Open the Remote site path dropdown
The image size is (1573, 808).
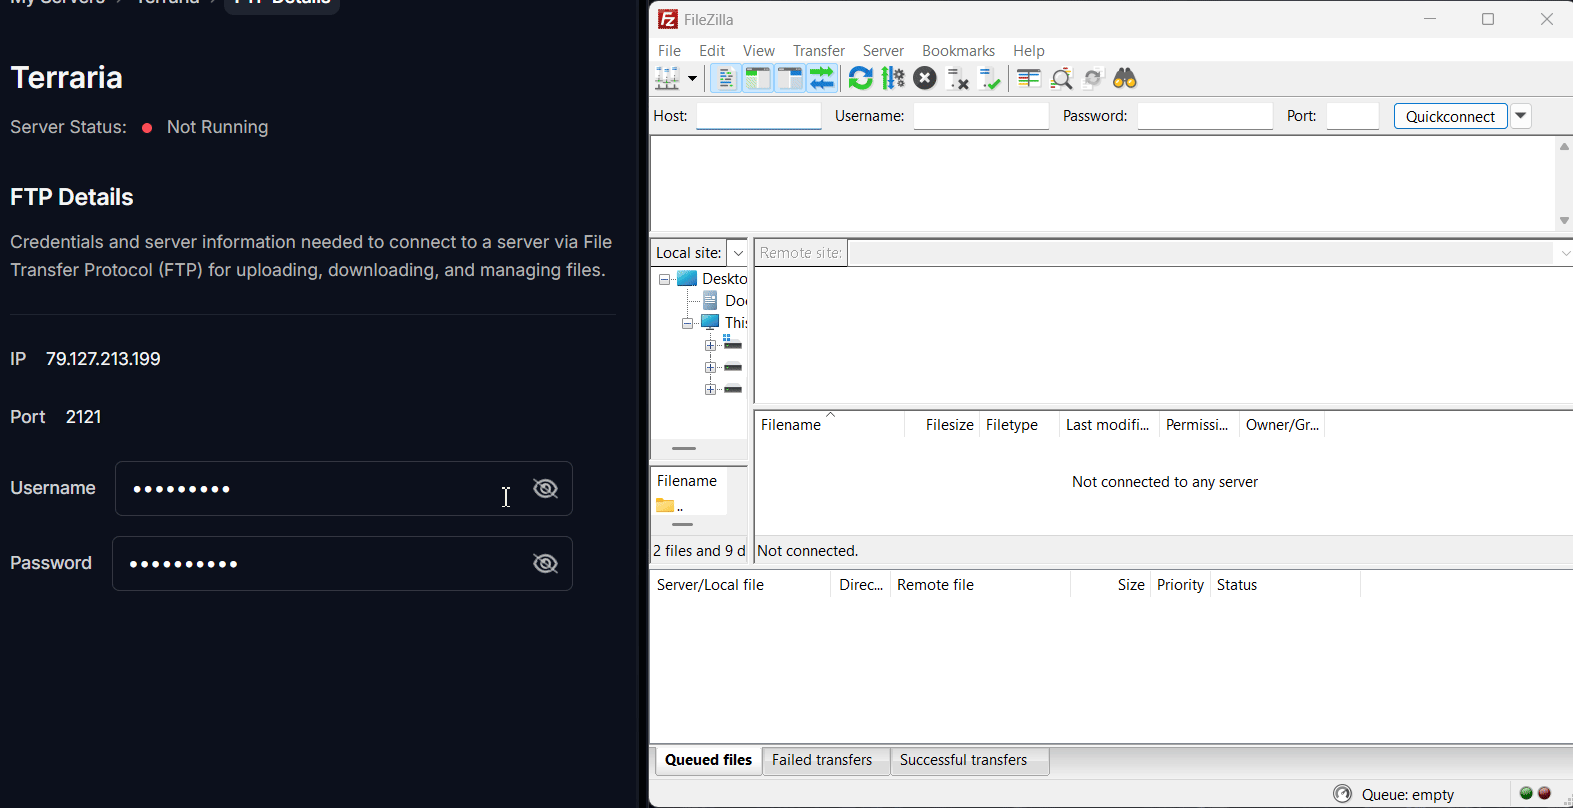click(x=1565, y=253)
